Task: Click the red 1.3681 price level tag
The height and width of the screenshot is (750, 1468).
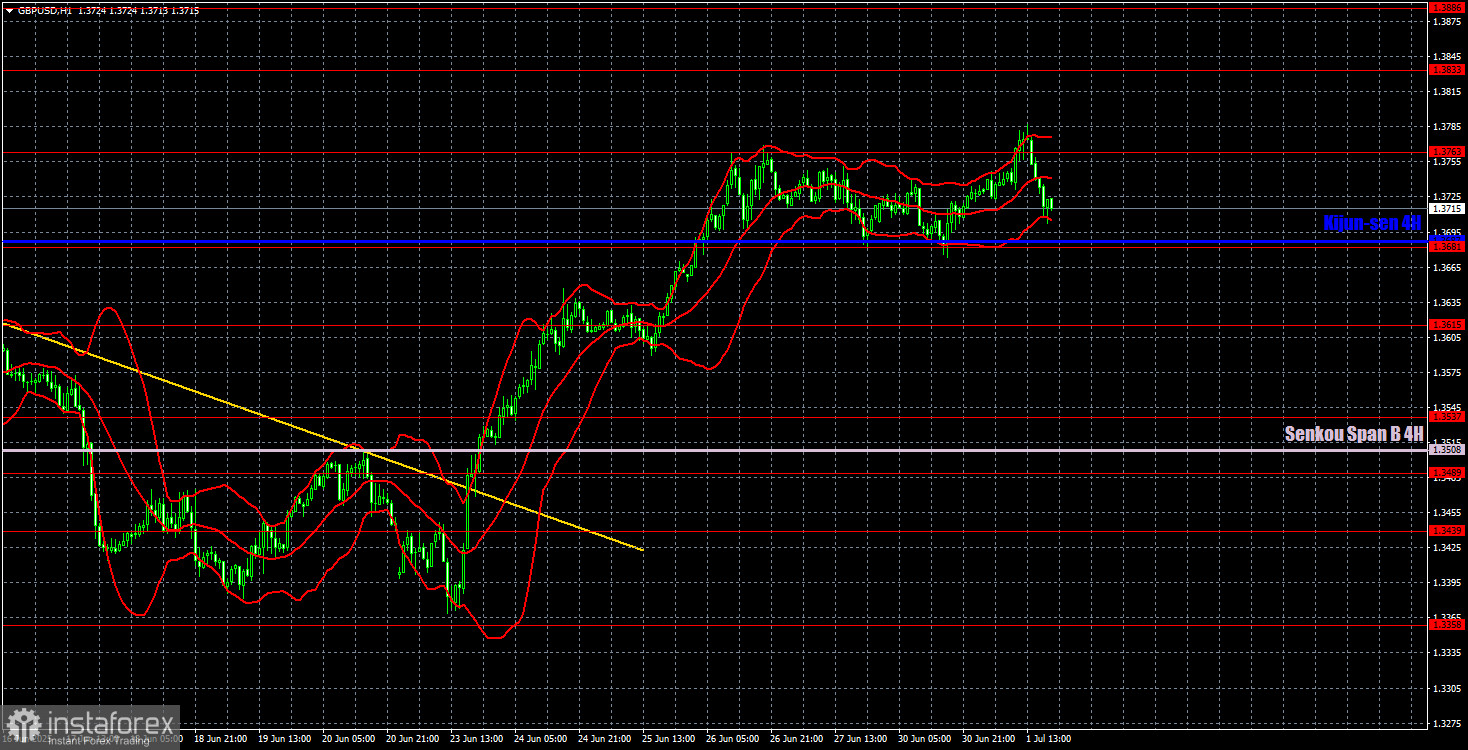Action: point(1447,247)
